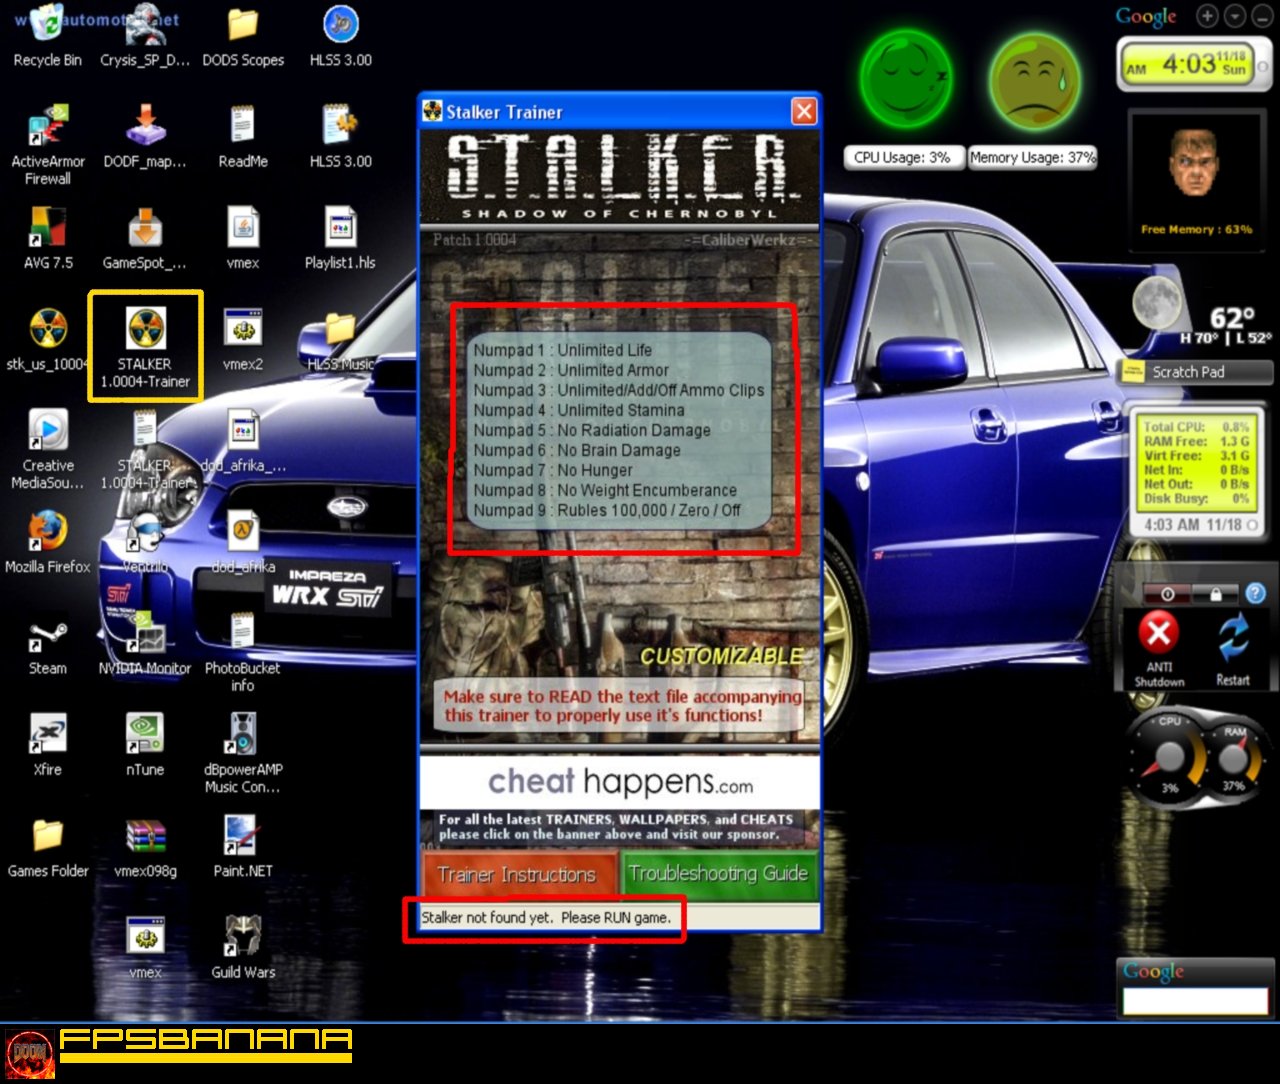Click the Scratch Pad gadget
This screenshot has width=1280, height=1084.
[x=1196, y=372]
